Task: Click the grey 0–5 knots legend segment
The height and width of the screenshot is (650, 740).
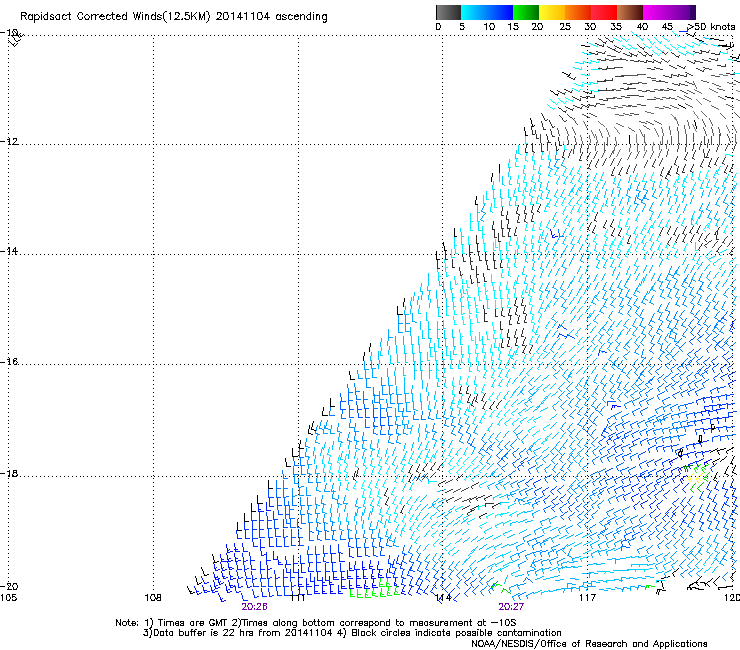Action: pos(448,12)
